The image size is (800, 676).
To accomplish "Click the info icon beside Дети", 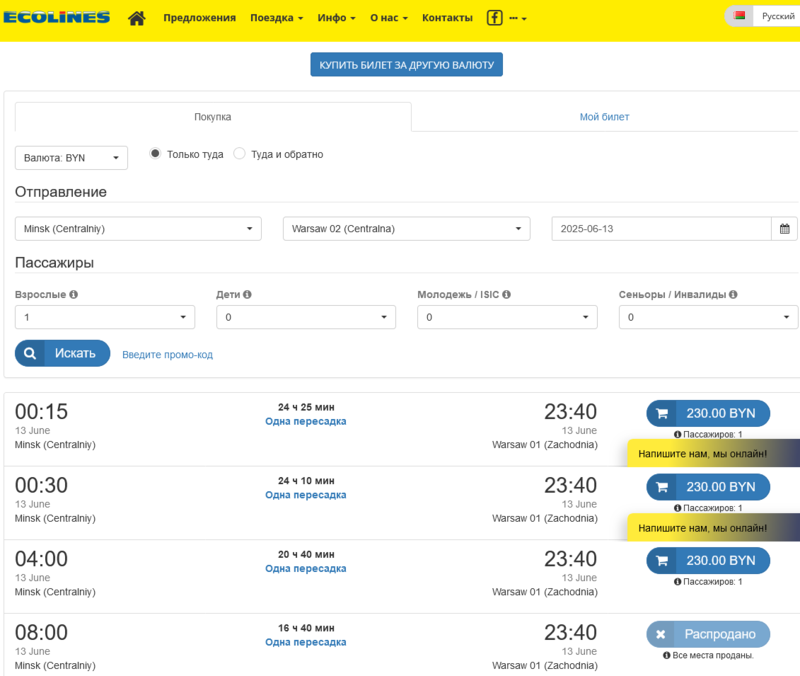I will [247, 295].
